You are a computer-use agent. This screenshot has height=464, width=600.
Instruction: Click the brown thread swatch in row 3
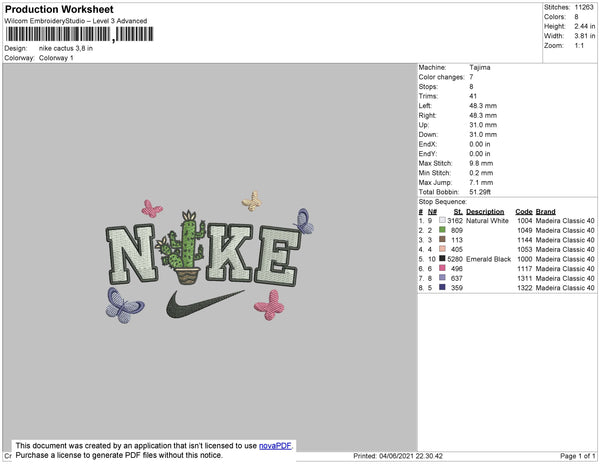point(442,239)
